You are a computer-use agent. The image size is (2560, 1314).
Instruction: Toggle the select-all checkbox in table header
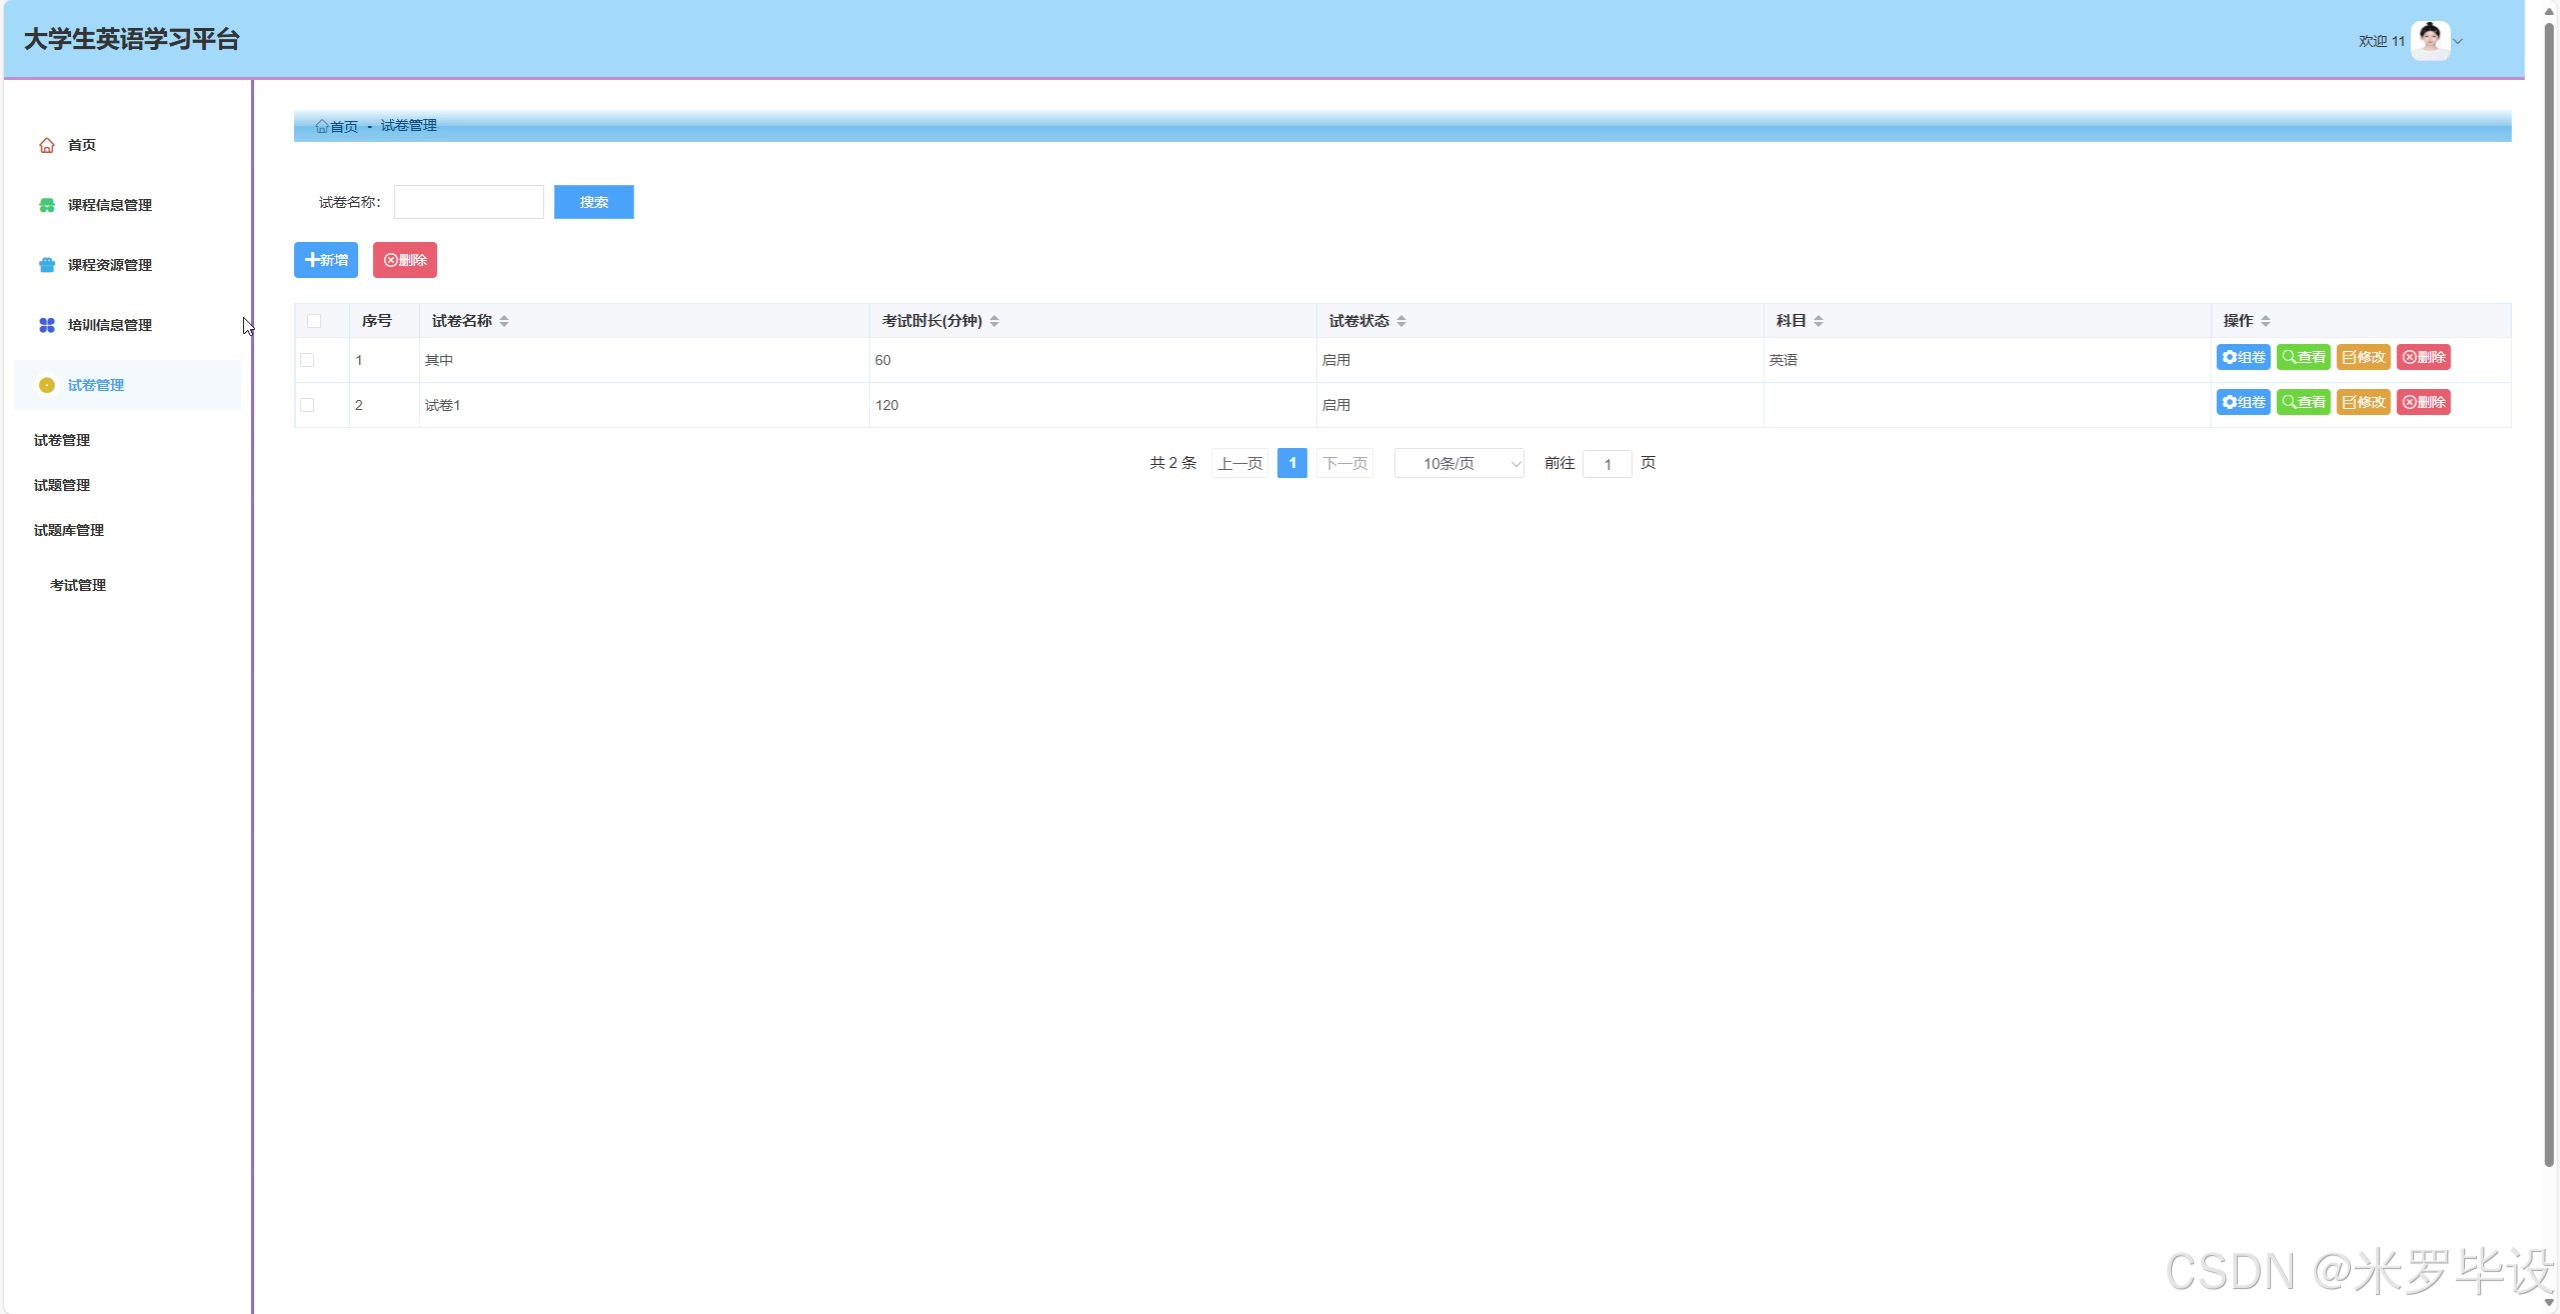pyautogui.click(x=314, y=321)
